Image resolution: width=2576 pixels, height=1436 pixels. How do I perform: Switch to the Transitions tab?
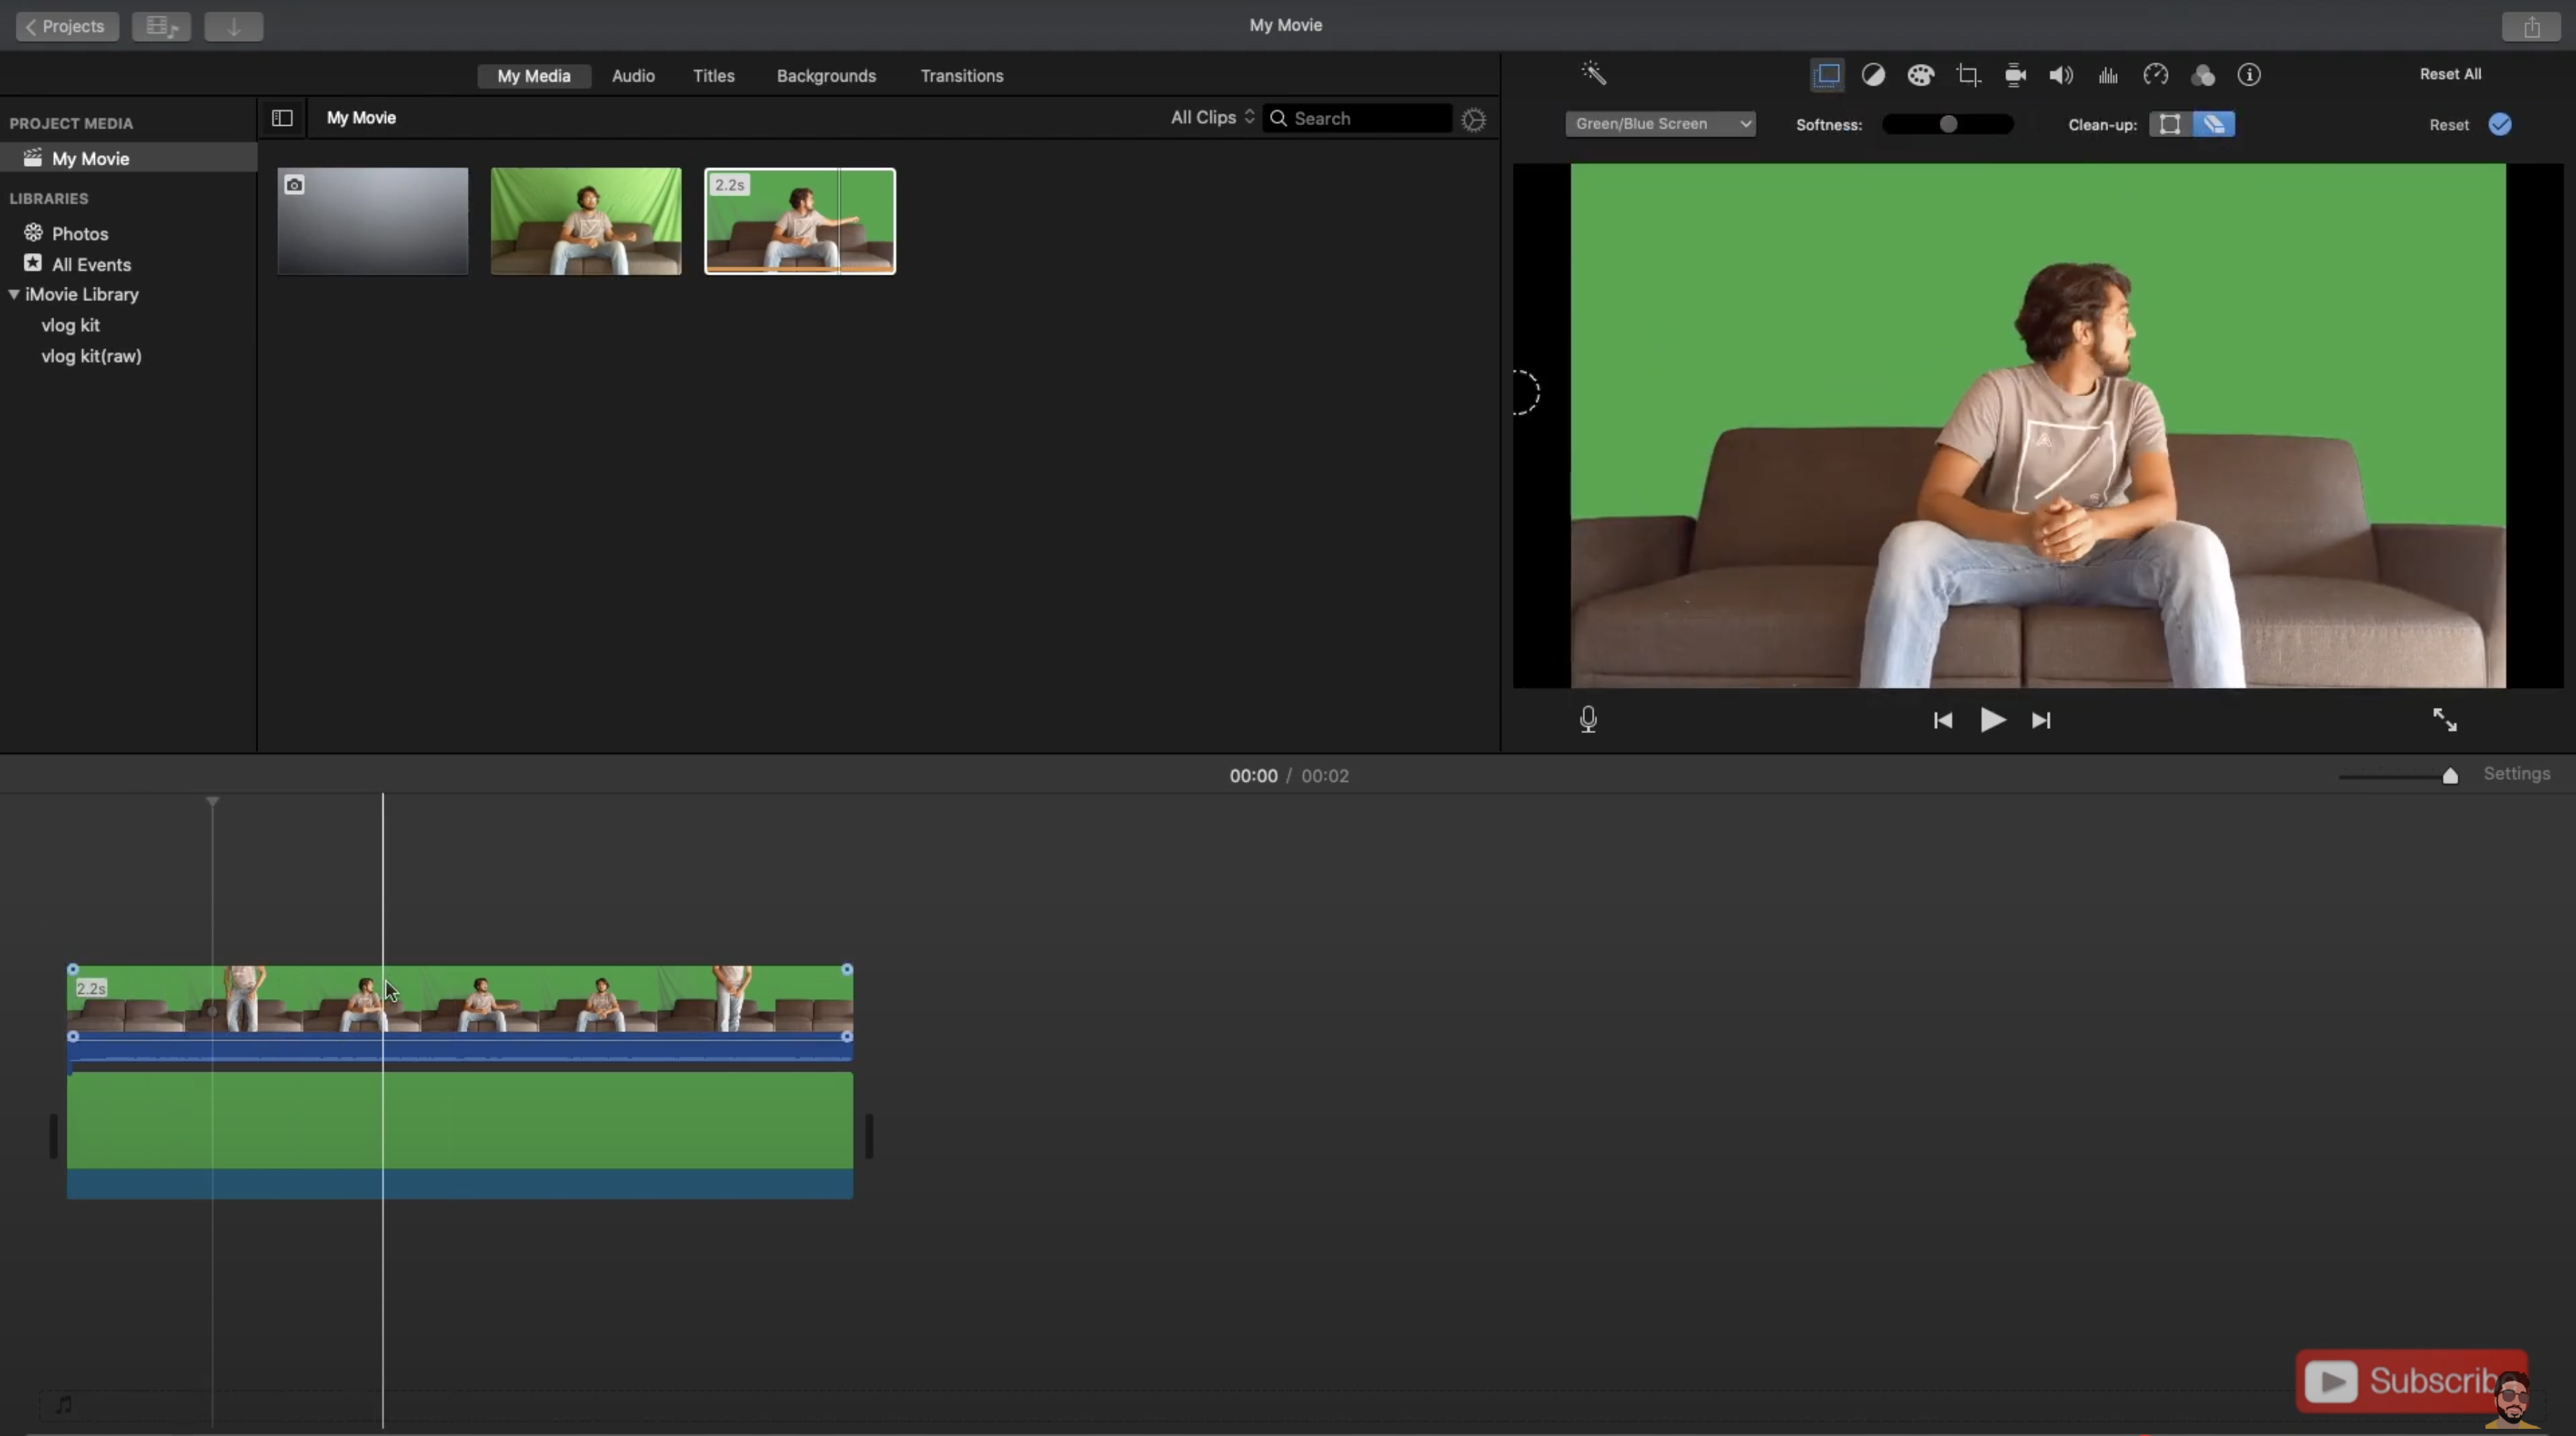pos(961,76)
